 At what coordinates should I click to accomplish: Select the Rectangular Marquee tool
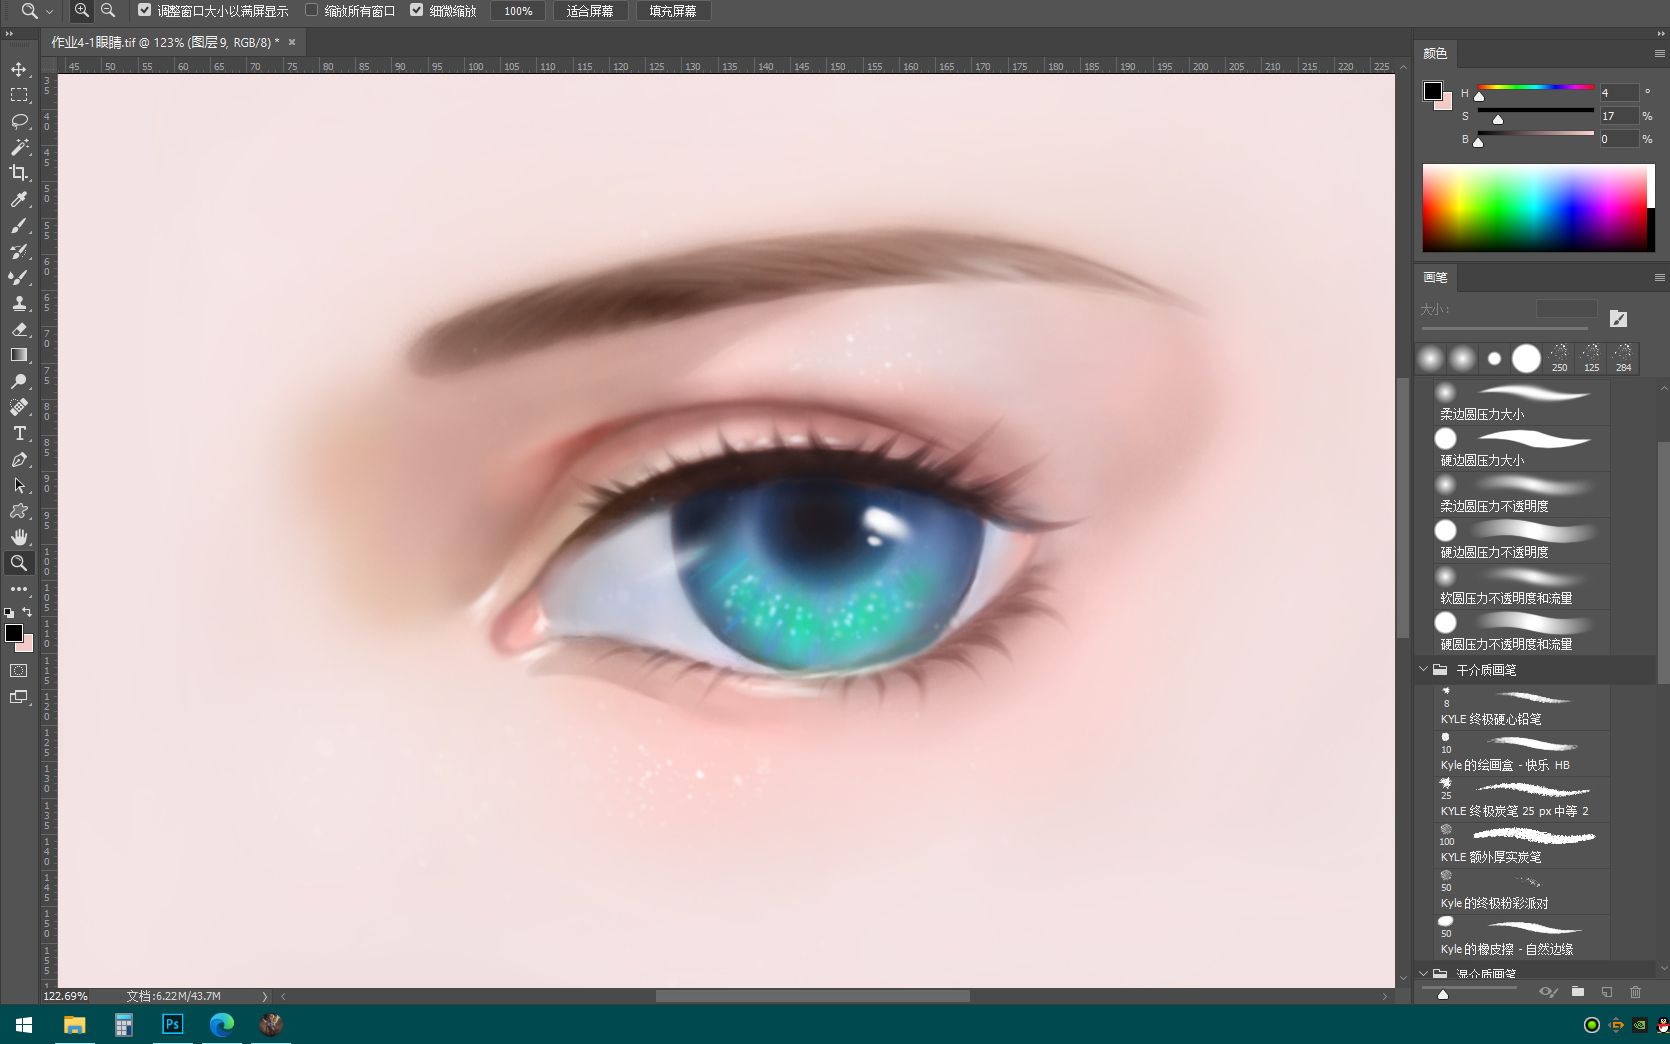(x=19, y=95)
